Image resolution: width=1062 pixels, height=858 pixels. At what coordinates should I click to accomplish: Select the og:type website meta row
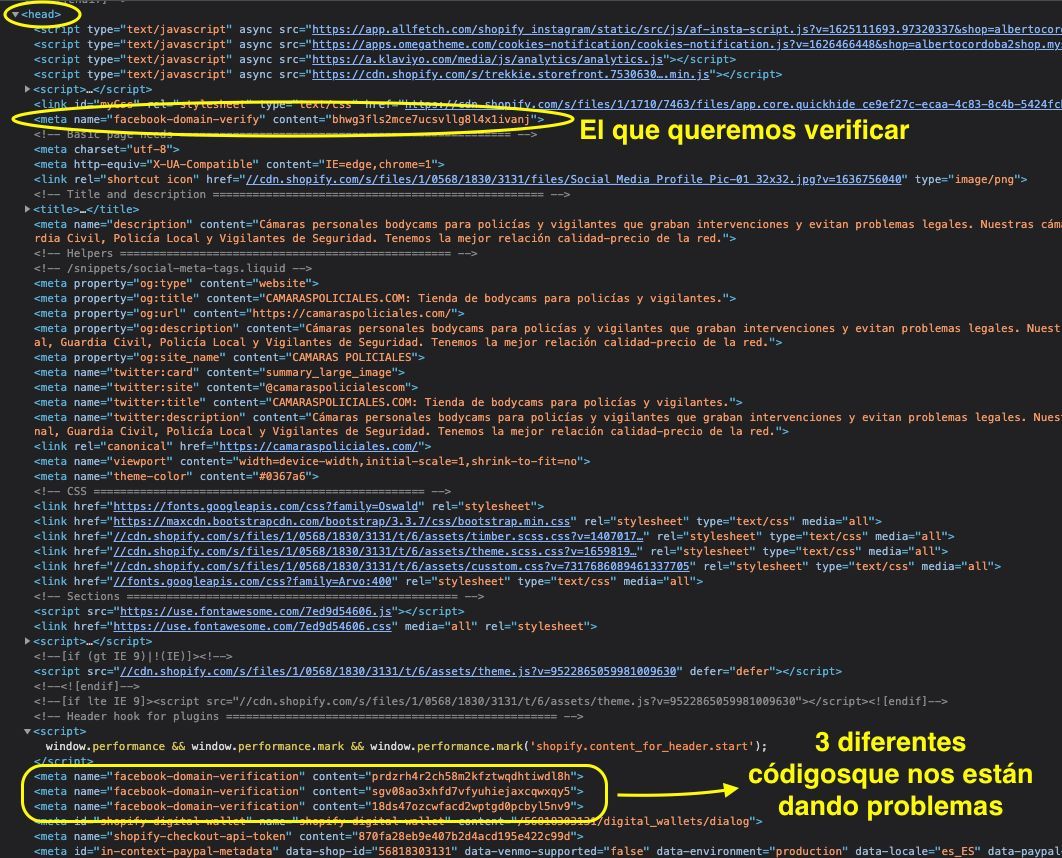coord(176,283)
